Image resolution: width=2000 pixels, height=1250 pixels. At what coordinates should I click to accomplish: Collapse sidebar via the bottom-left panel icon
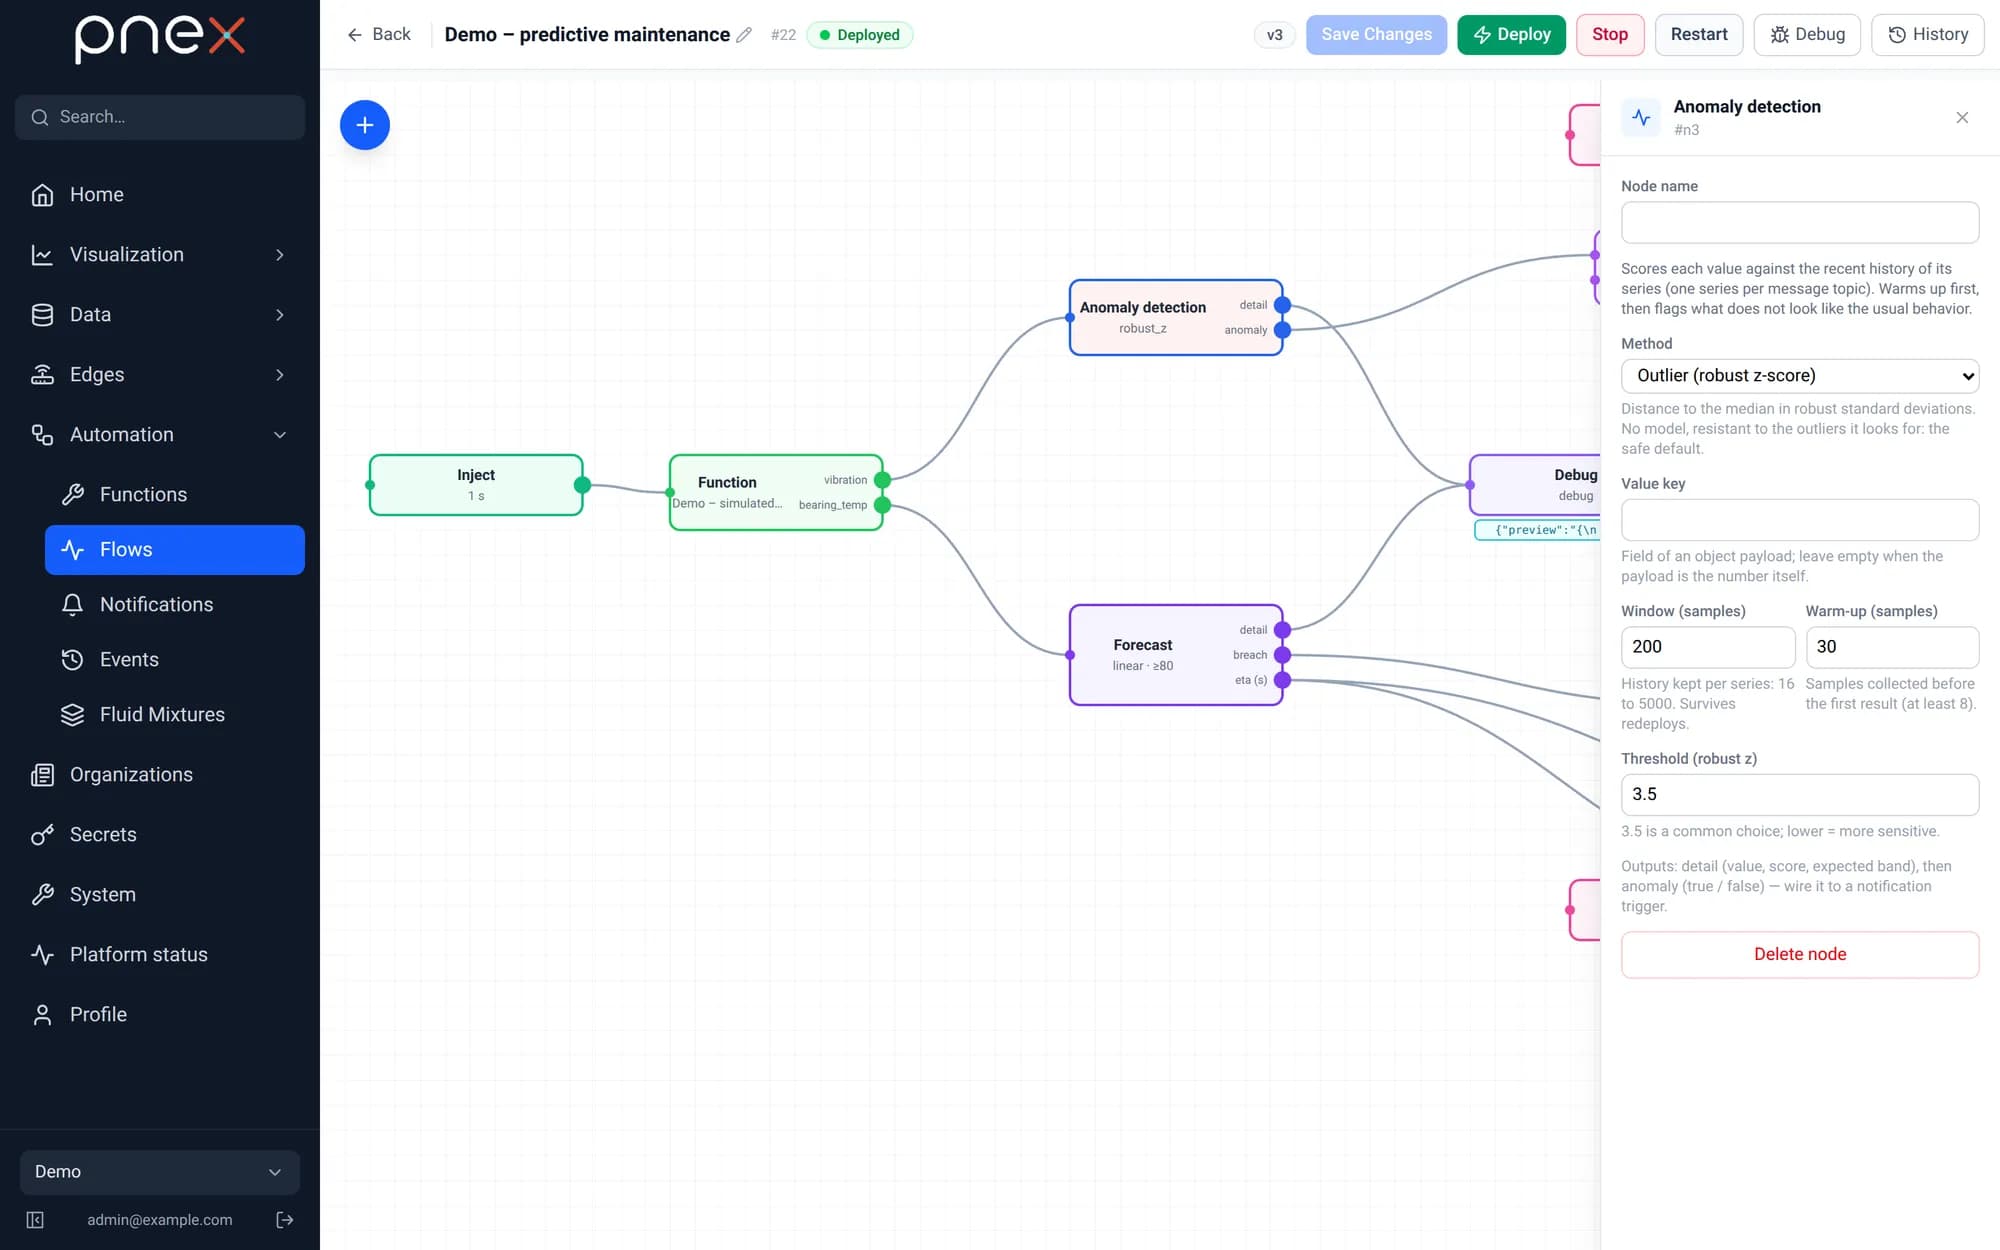point(35,1220)
